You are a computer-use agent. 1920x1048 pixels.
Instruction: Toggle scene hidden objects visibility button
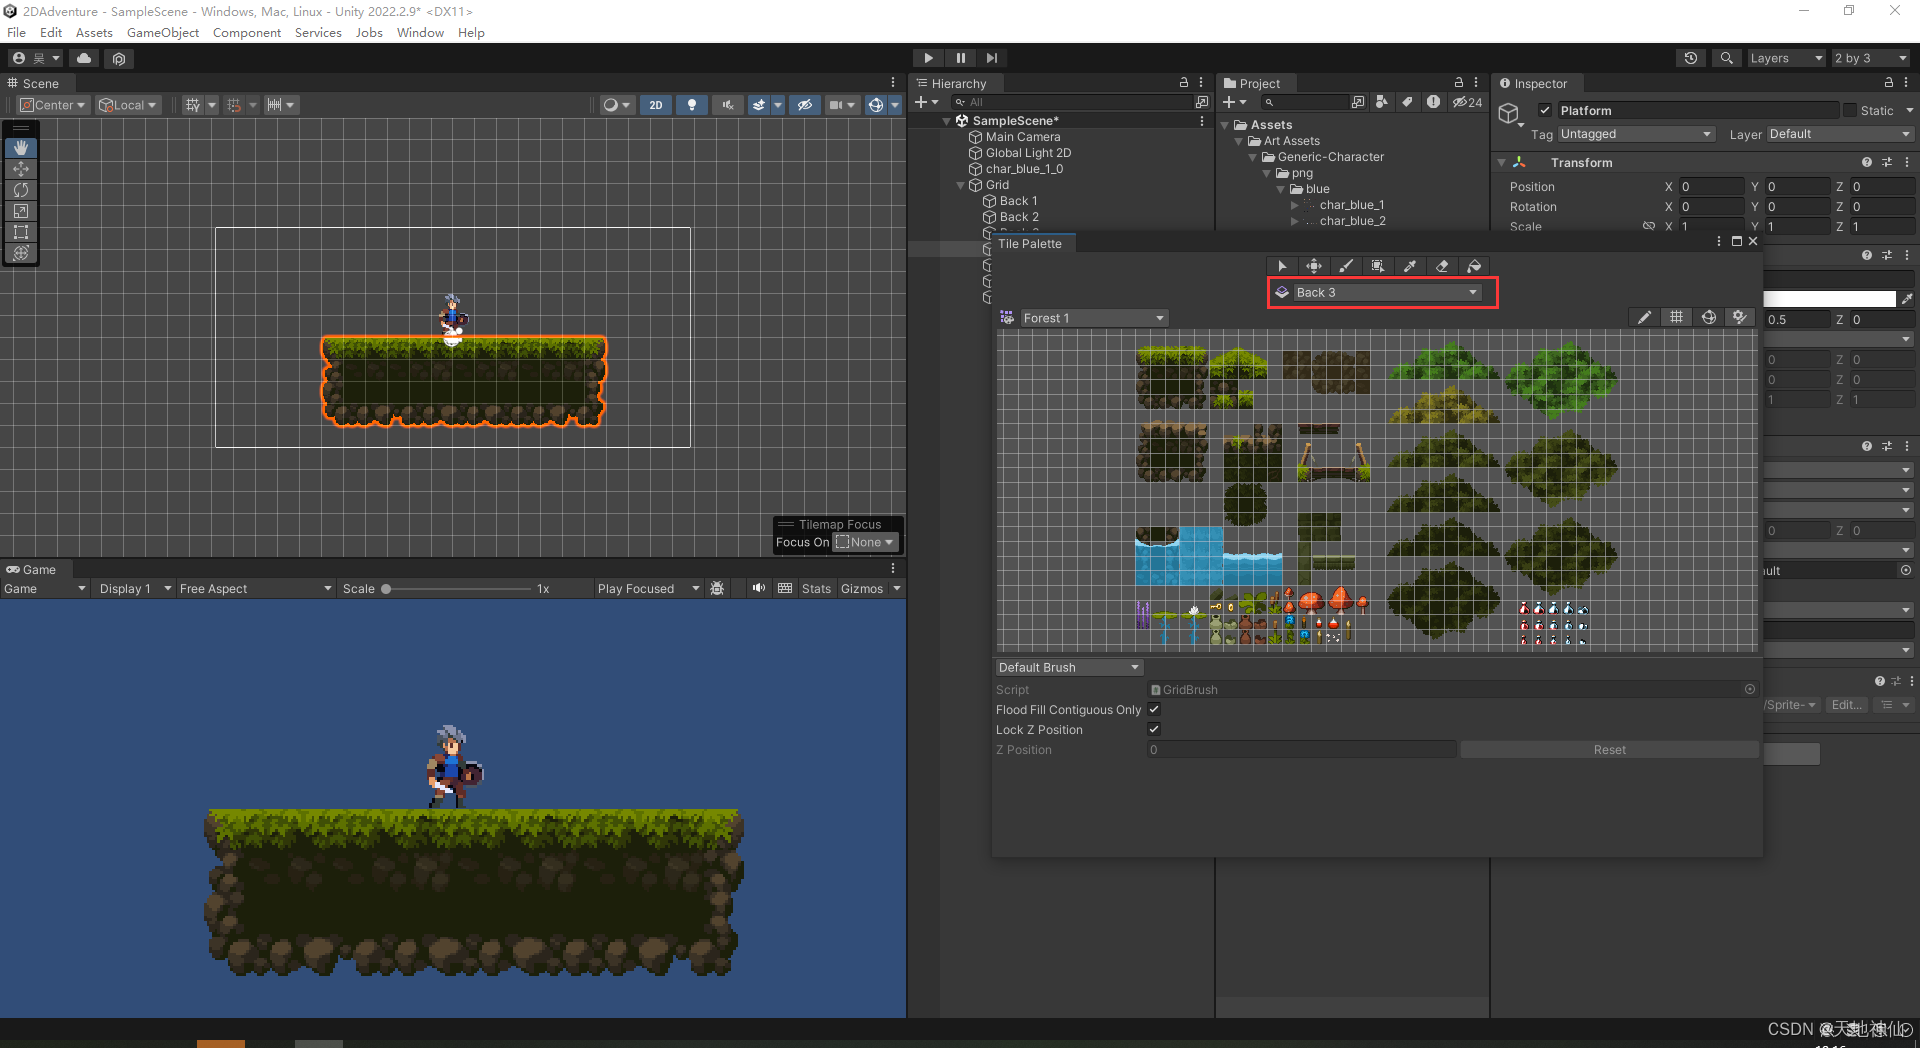[x=804, y=105]
